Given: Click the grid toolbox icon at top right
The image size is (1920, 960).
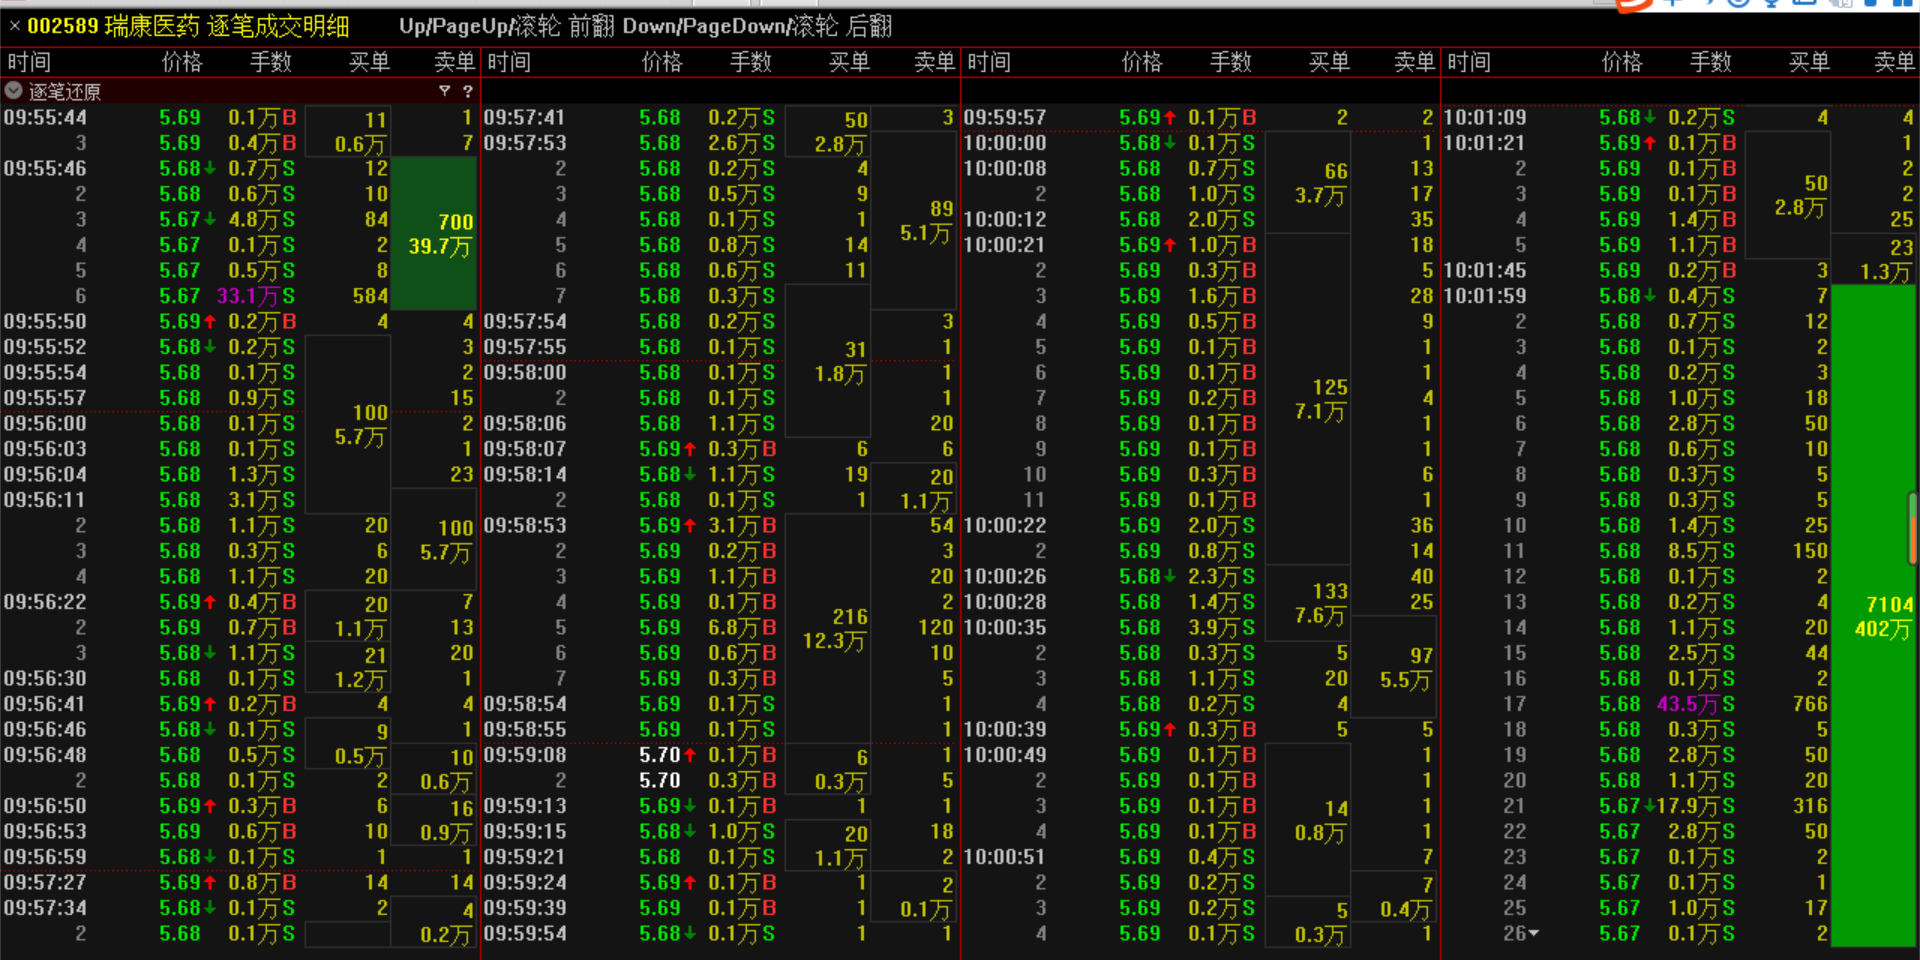Looking at the screenshot, I should 1901,3.
